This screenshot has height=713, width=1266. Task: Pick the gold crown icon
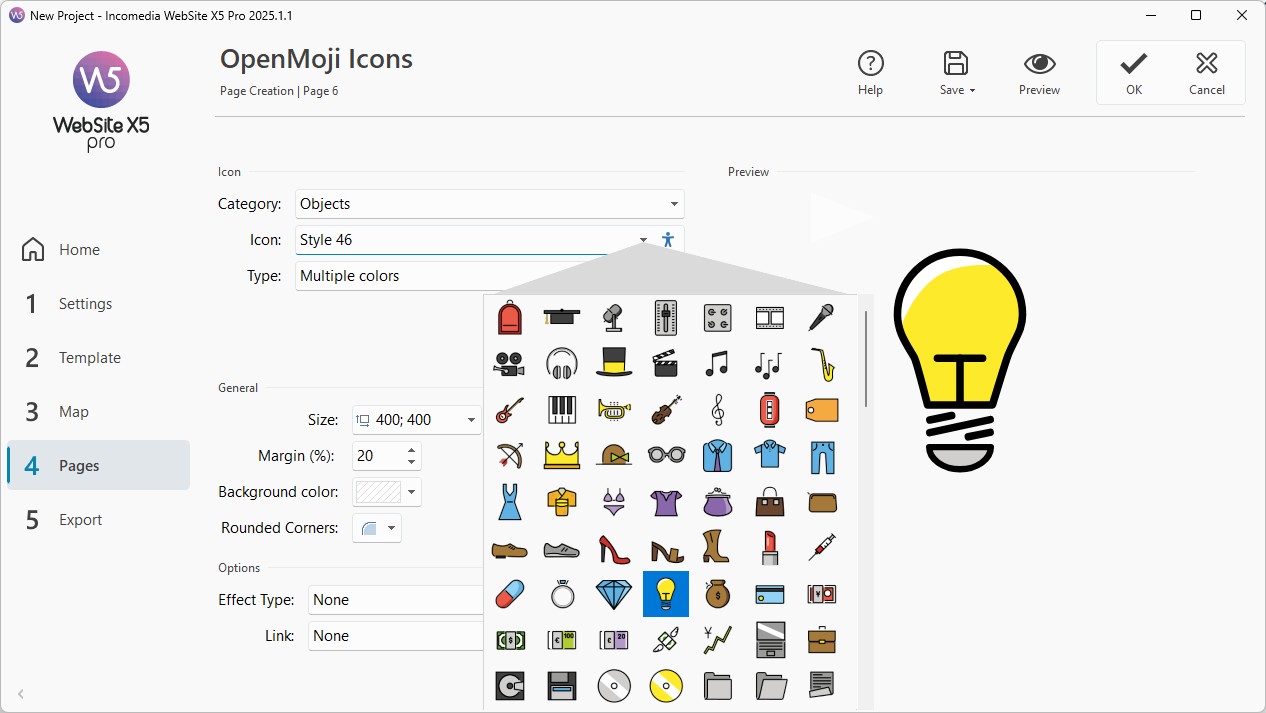pos(562,456)
